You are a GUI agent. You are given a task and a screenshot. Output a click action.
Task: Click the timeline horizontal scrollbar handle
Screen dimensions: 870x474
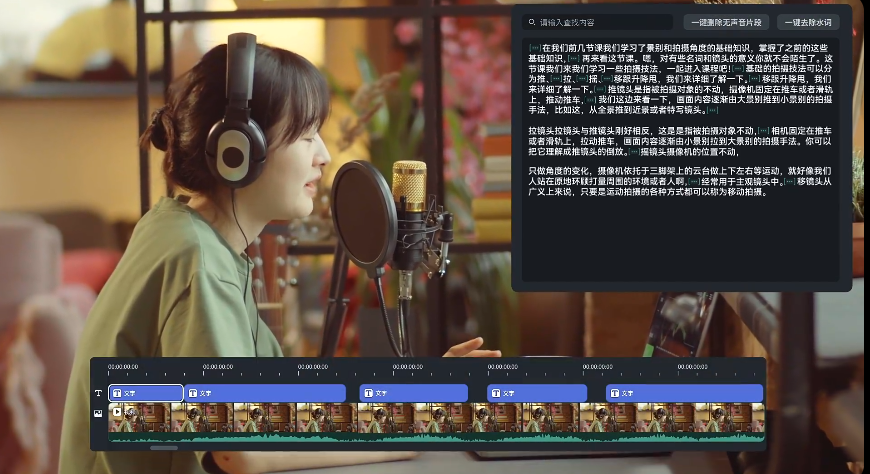[163, 448]
